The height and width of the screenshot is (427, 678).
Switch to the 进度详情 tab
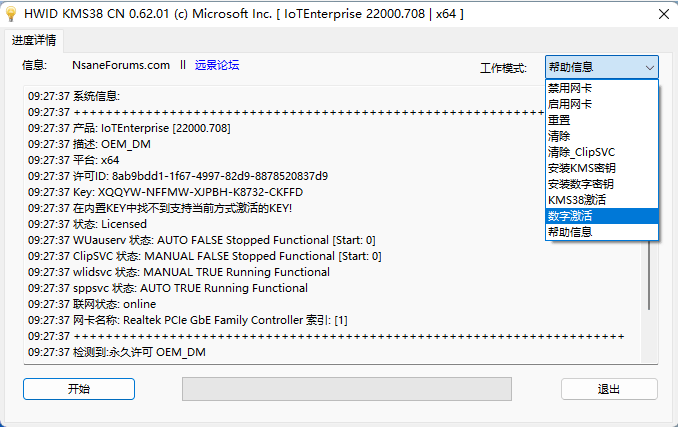[34, 41]
